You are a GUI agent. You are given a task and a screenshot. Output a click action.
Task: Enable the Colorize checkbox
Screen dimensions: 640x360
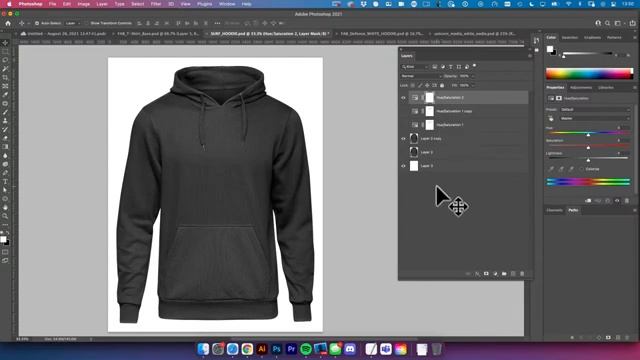(582, 169)
